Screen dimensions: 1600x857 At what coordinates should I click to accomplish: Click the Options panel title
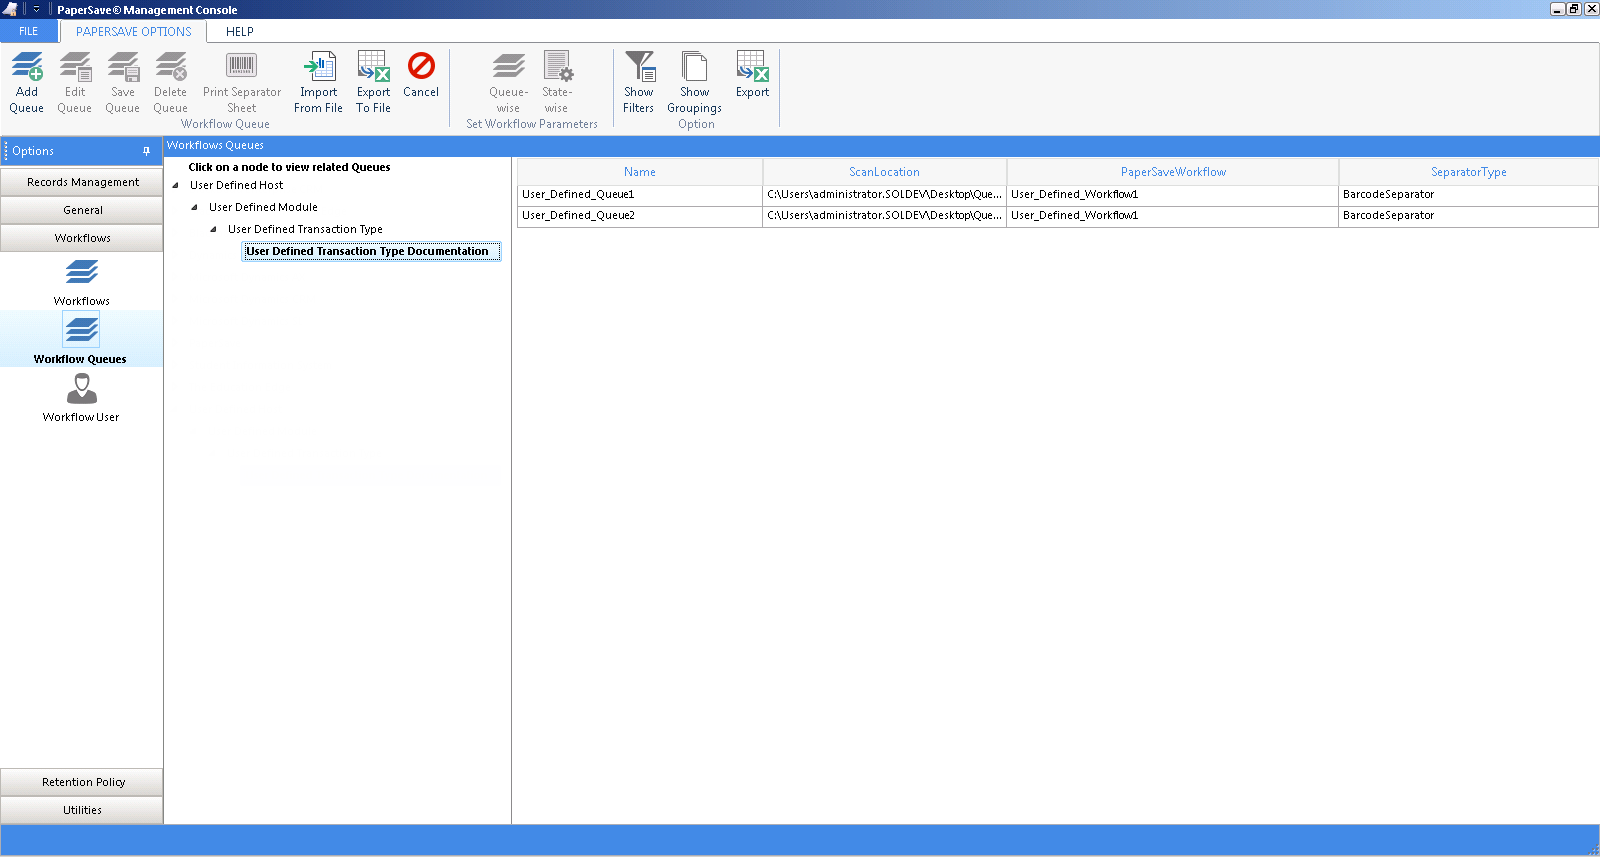coord(33,151)
